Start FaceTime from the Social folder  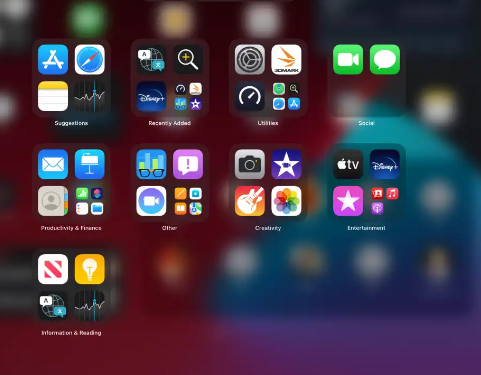pyautogui.click(x=348, y=60)
